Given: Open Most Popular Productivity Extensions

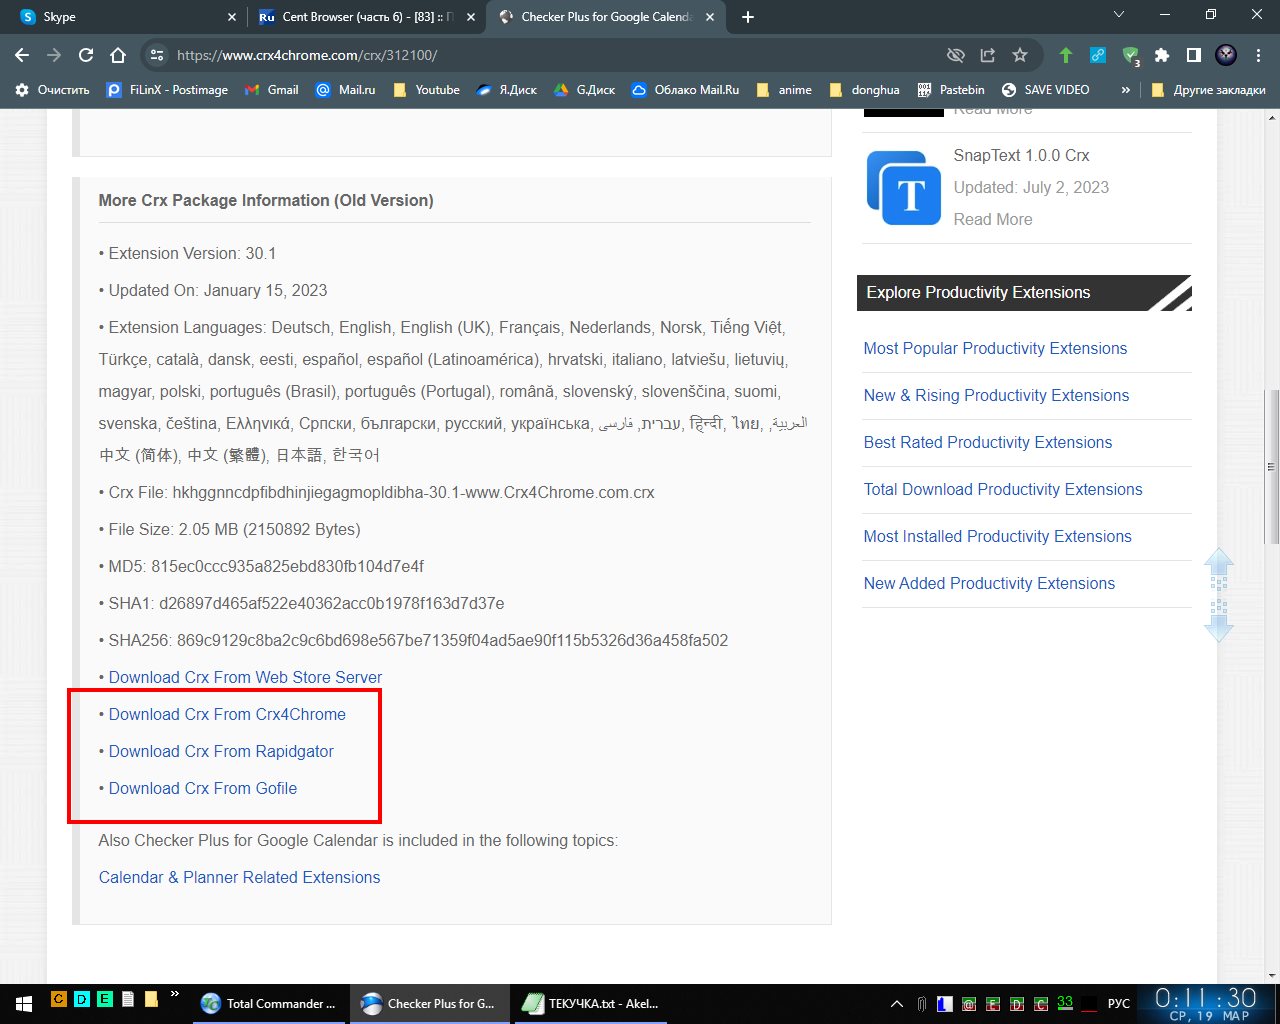Looking at the screenshot, I should (995, 348).
